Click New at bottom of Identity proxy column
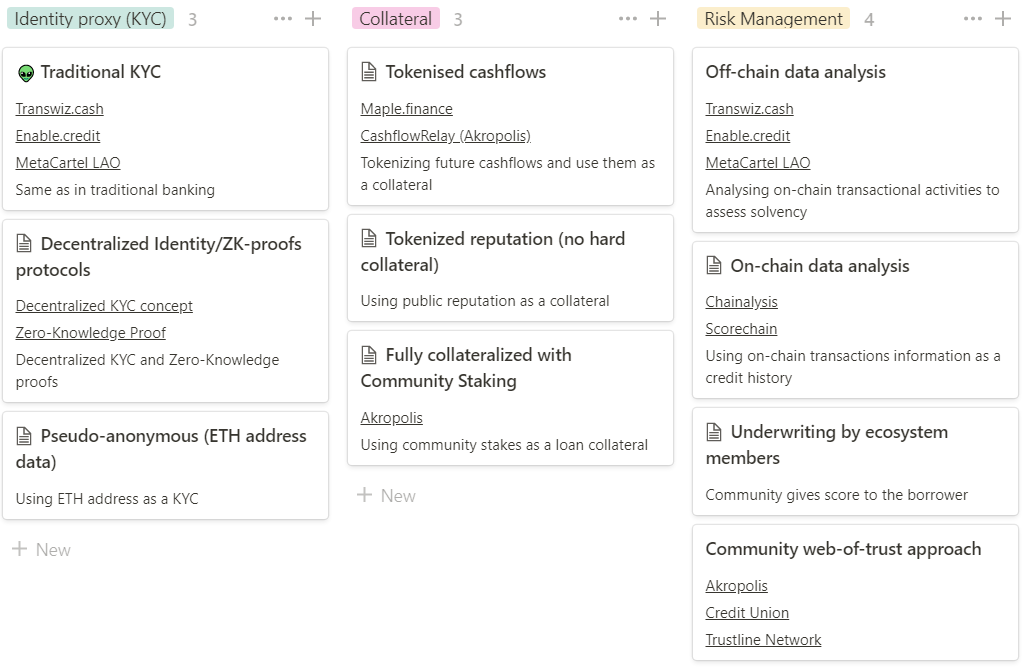1029x671 pixels. (x=41, y=550)
